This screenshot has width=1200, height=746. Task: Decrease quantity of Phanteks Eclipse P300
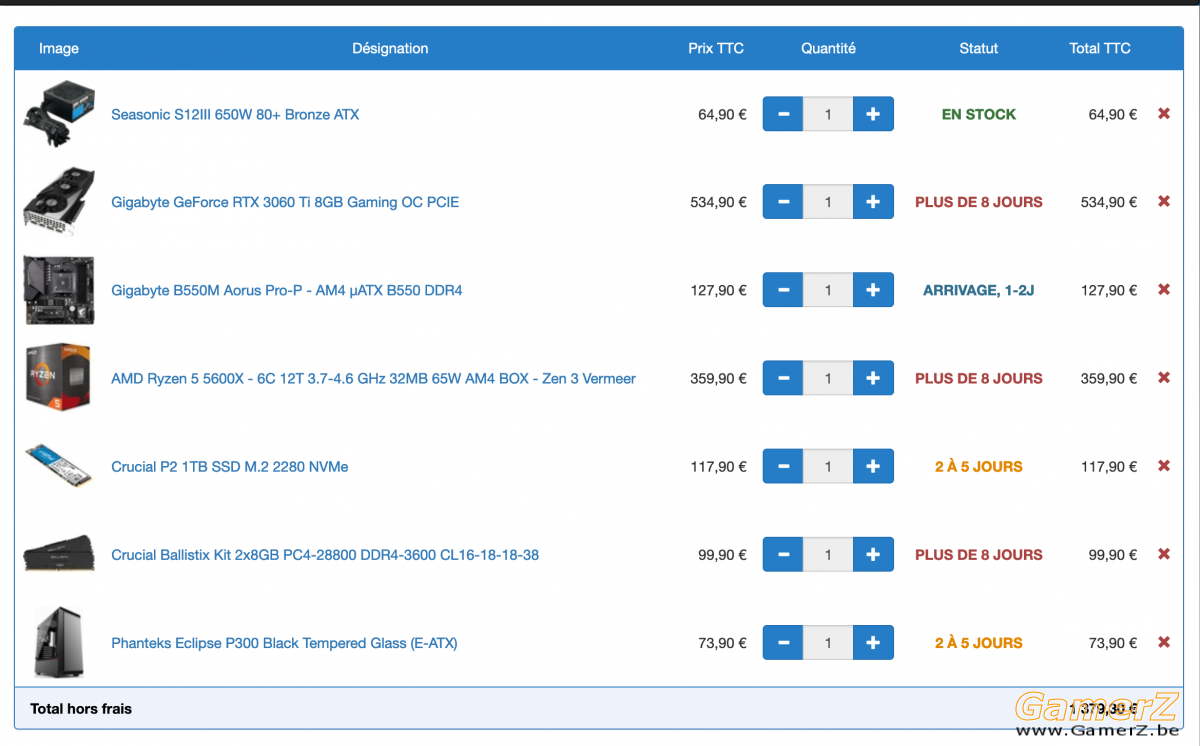(783, 642)
